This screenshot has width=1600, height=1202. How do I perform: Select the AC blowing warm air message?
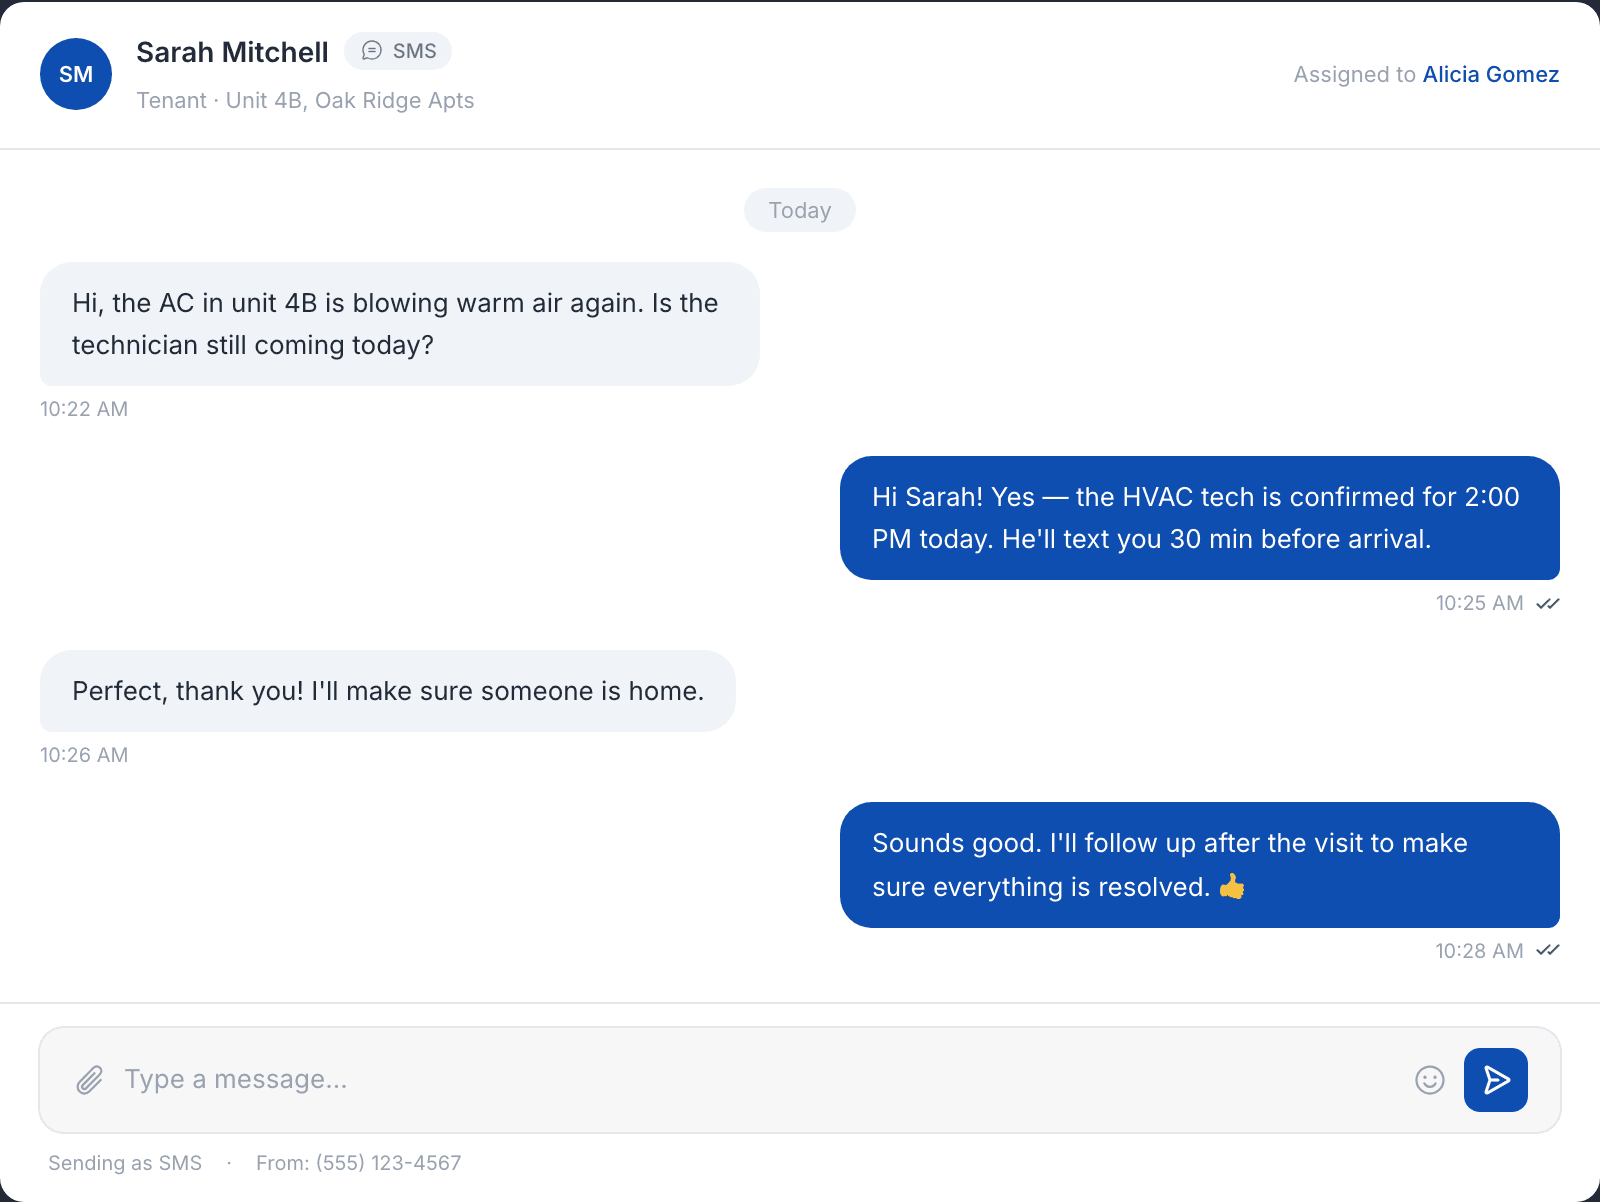coord(400,324)
